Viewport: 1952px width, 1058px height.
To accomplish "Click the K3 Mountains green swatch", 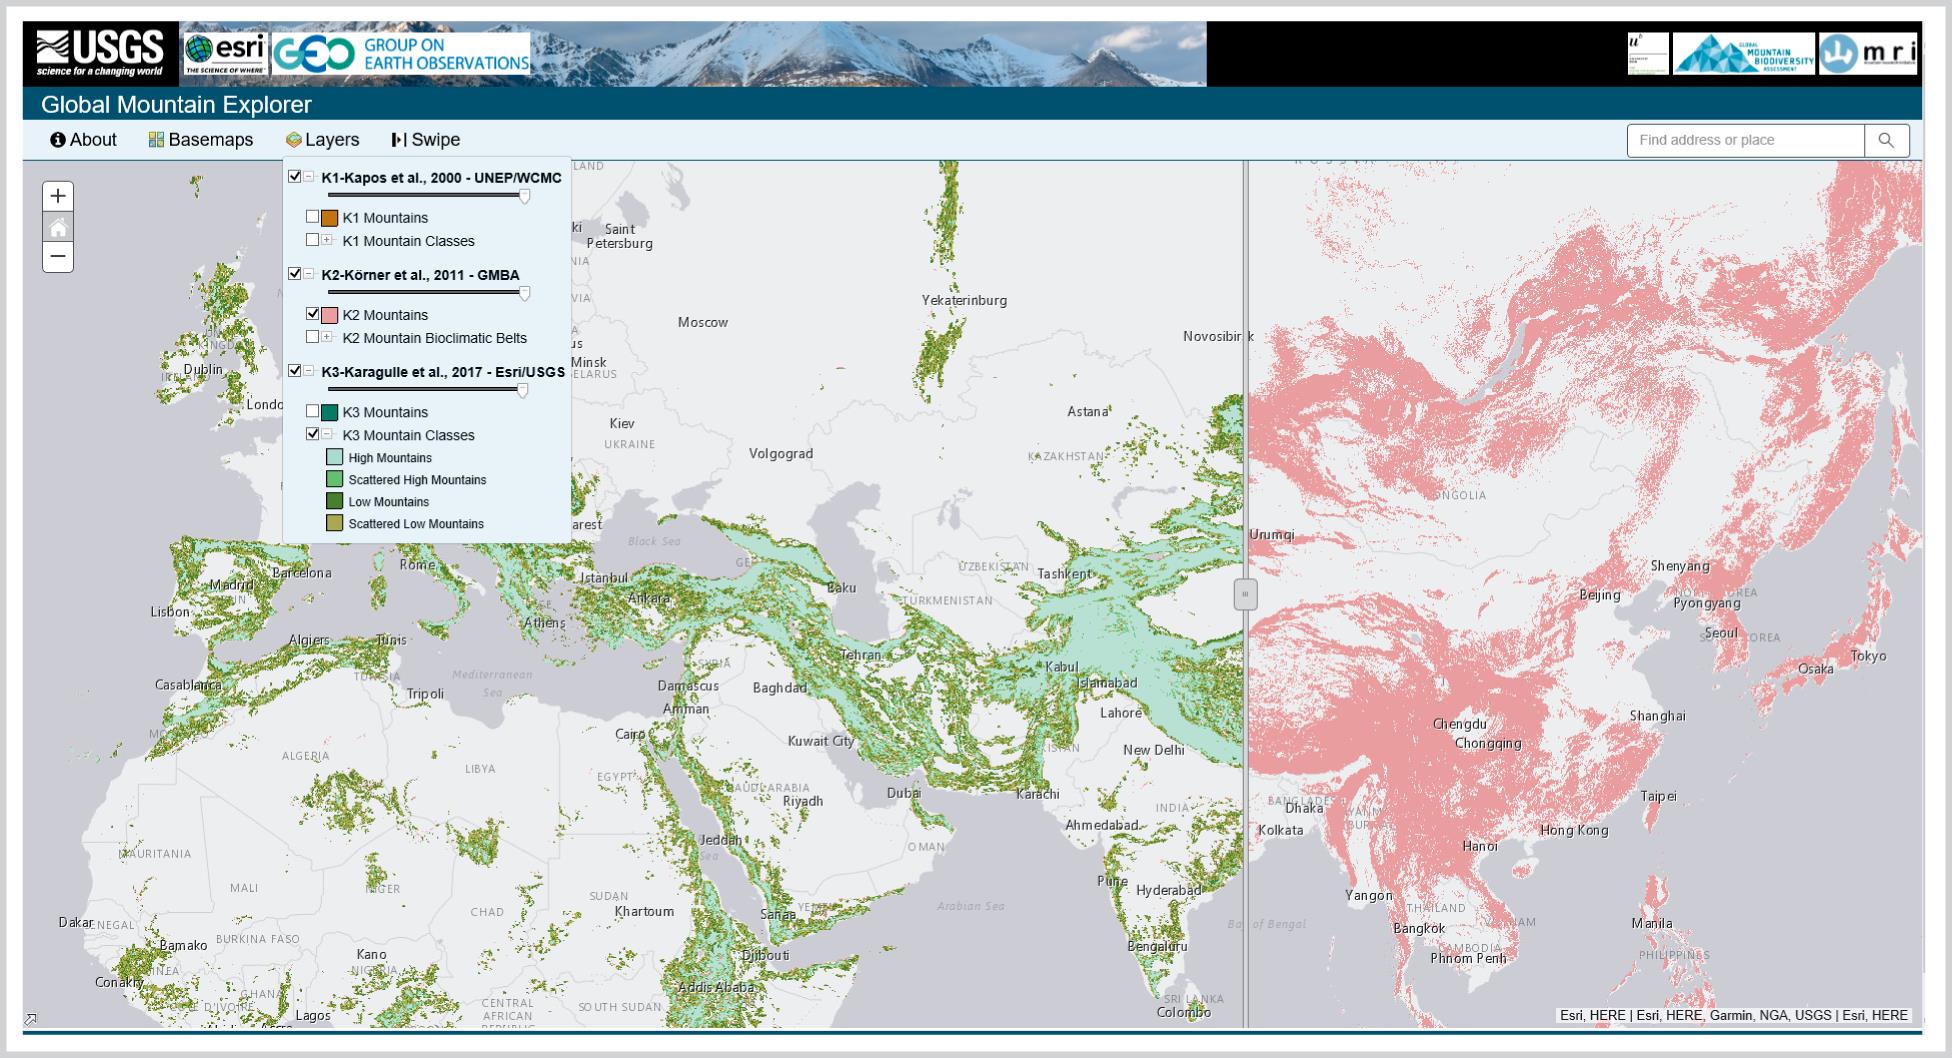I will pyautogui.click(x=329, y=412).
